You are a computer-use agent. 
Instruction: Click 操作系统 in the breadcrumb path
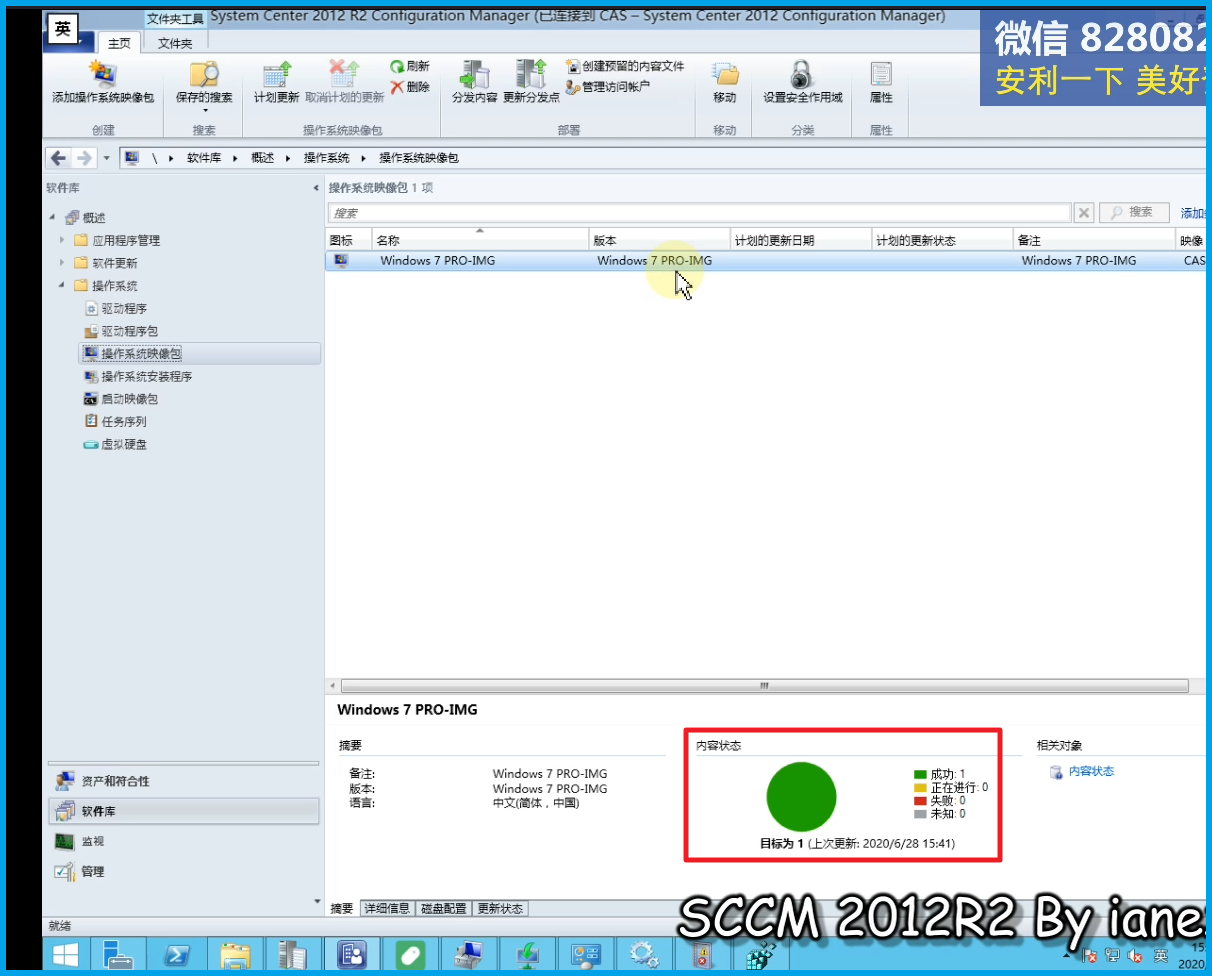pos(327,158)
